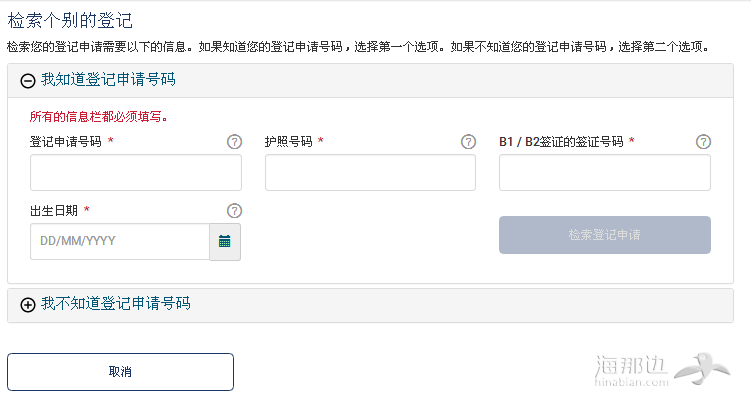View help tooltip for 出生日期
751x403 pixels.
coord(234,211)
